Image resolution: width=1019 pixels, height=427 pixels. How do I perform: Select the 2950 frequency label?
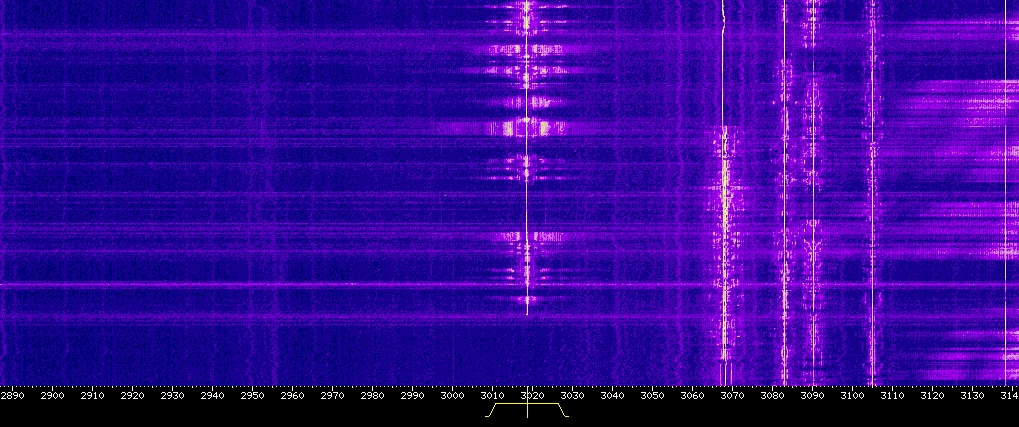point(252,395)
